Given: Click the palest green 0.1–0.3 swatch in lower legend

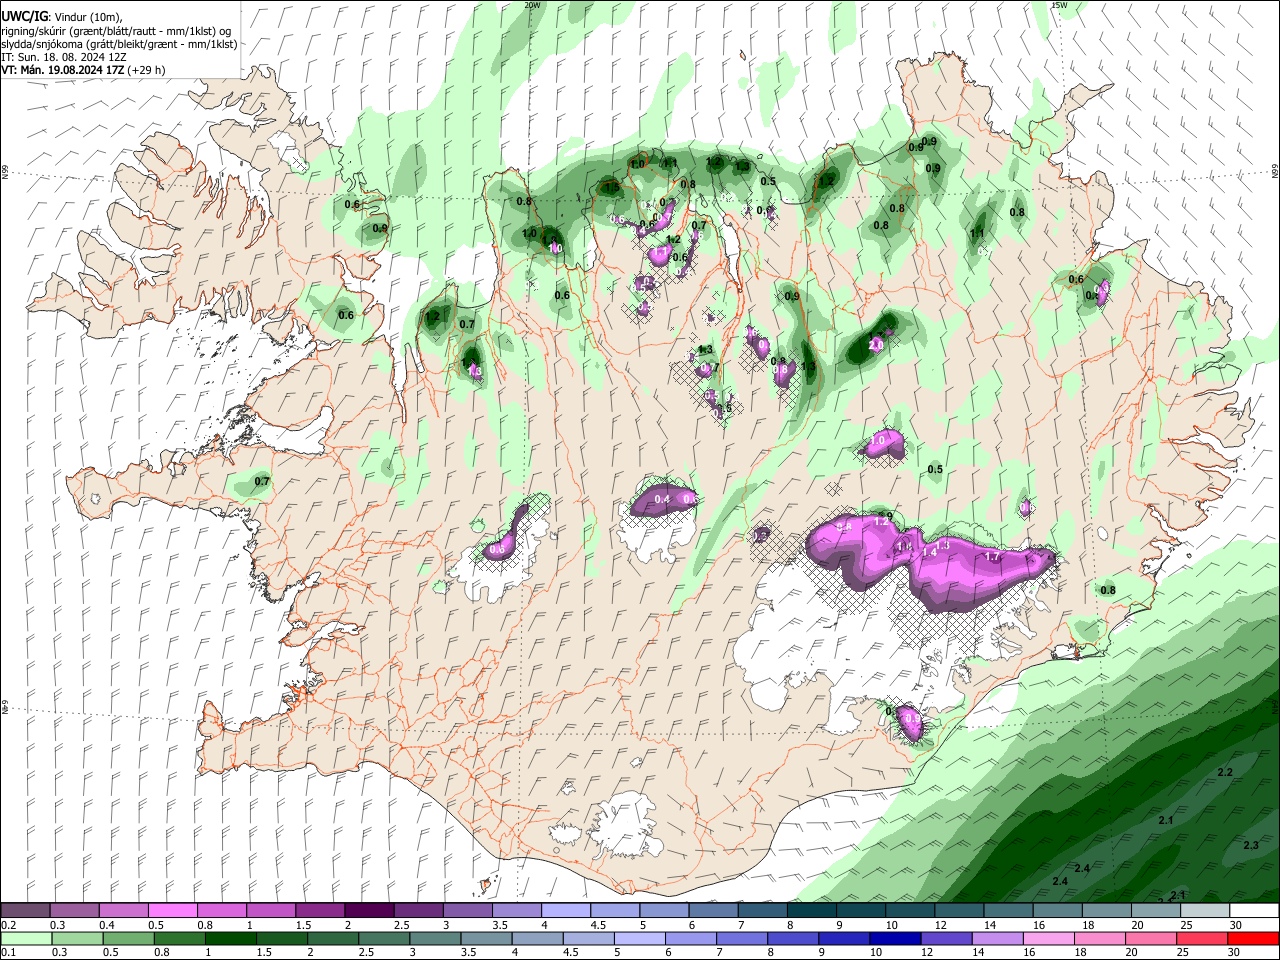Looking at the screenshot, I should [x=26, y=939].
